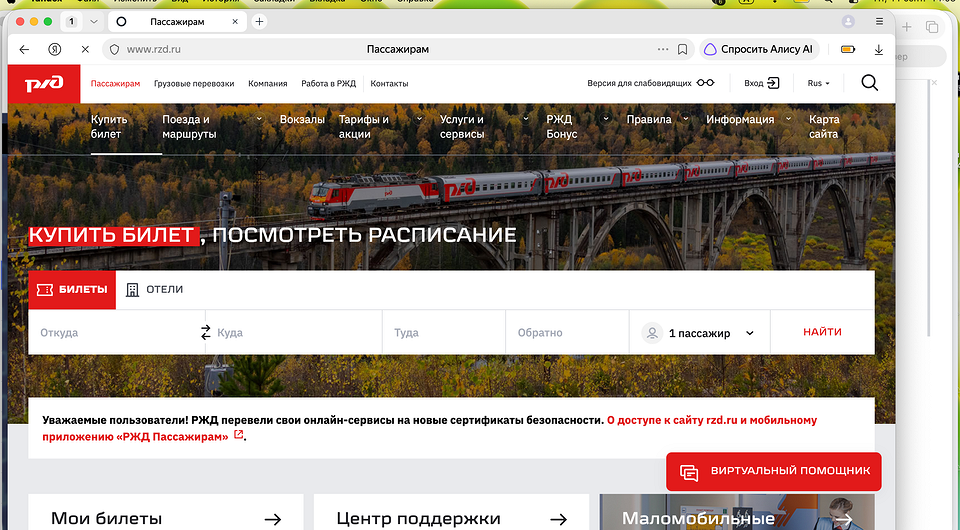Click the Мои билеты arrow
Screen dimensions: 960x530
pos(272,519)
